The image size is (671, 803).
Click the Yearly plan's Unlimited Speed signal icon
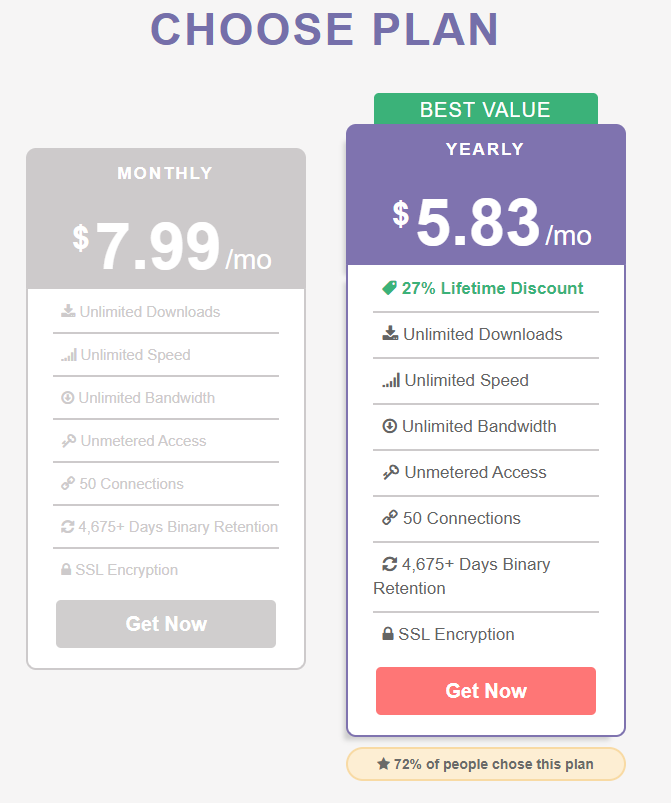click(x=391, y=380)
